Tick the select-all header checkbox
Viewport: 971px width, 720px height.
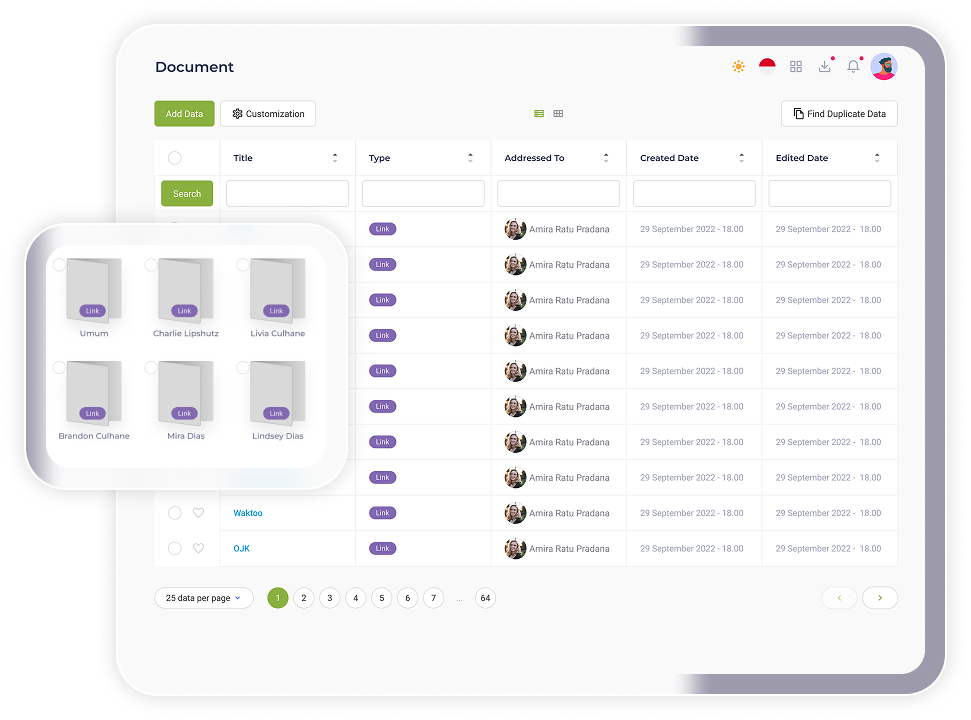click(175, 158)
